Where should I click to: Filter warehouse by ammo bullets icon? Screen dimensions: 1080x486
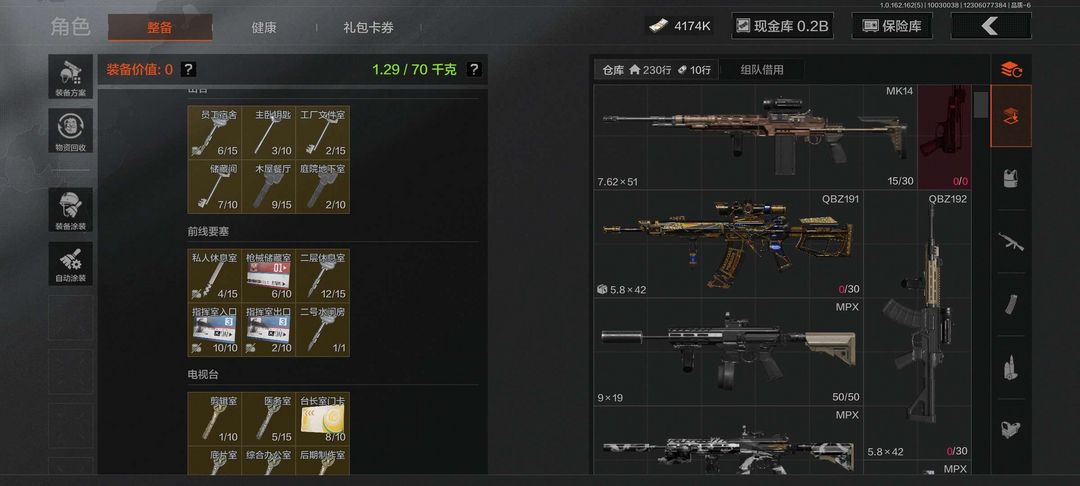pyautogui.click(x=1010, y=368)
